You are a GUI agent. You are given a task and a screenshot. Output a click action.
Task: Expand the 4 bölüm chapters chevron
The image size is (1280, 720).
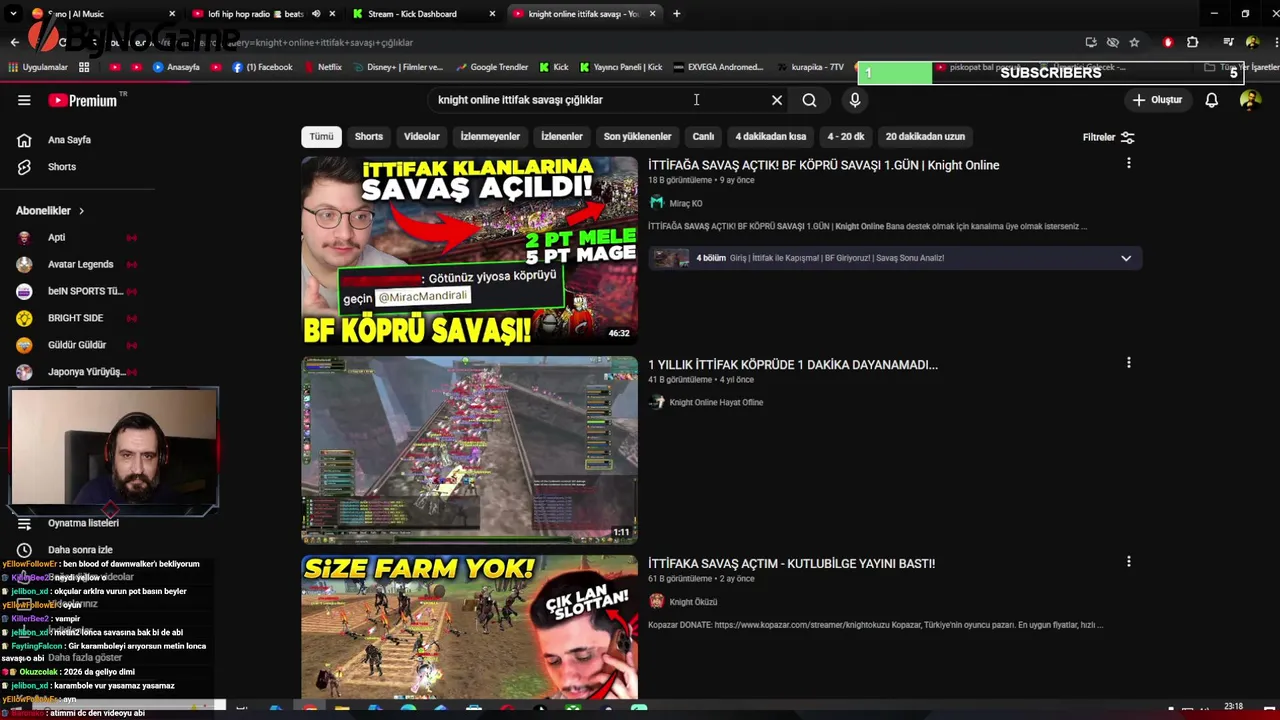(x=1126, y=258)
